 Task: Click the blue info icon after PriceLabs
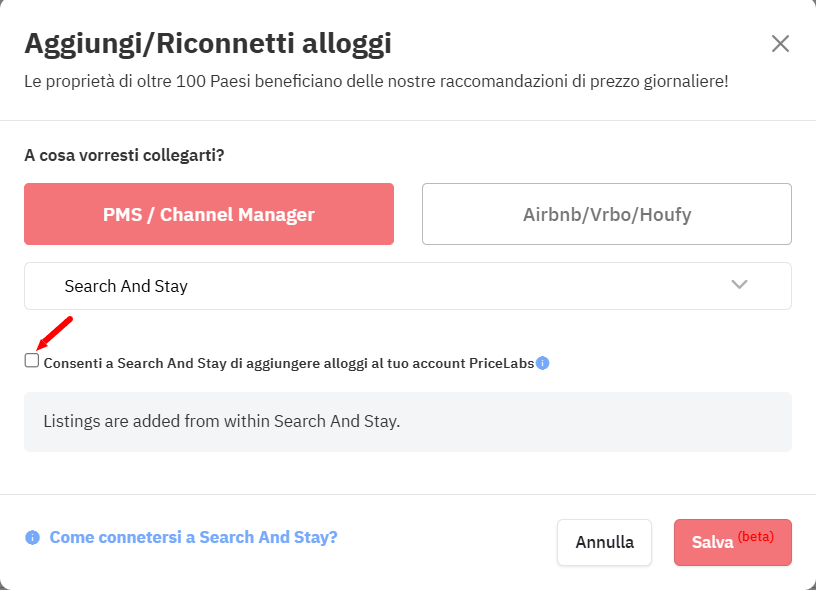click(542, 363)
